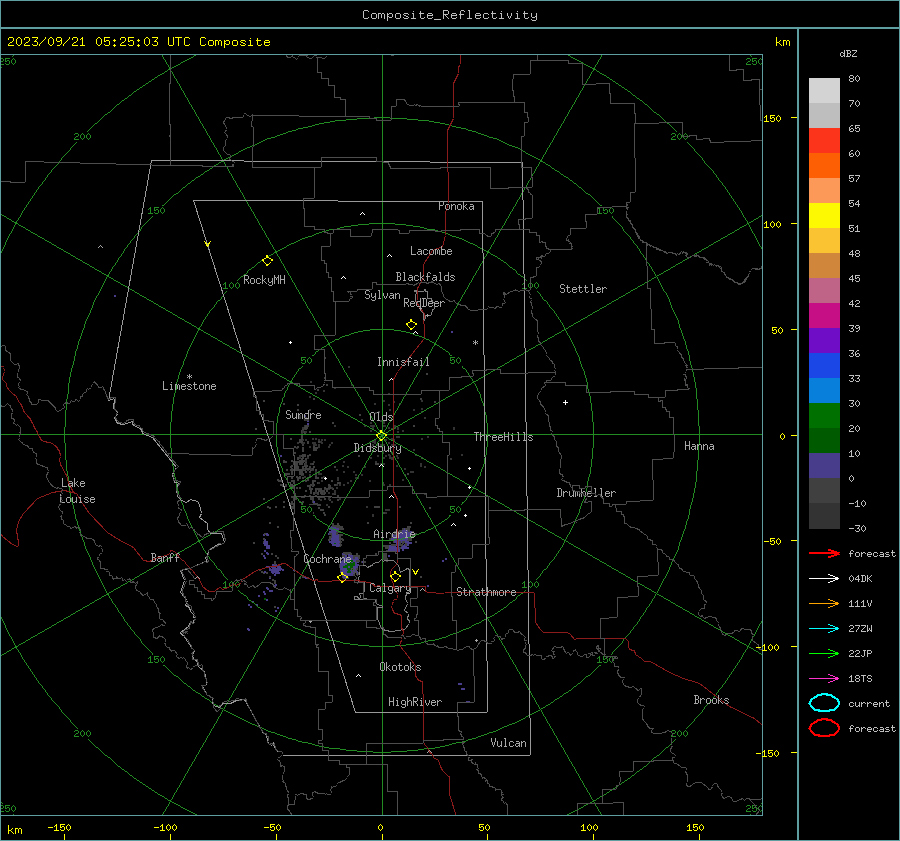Click the 04DK legend text

point(860,578)
